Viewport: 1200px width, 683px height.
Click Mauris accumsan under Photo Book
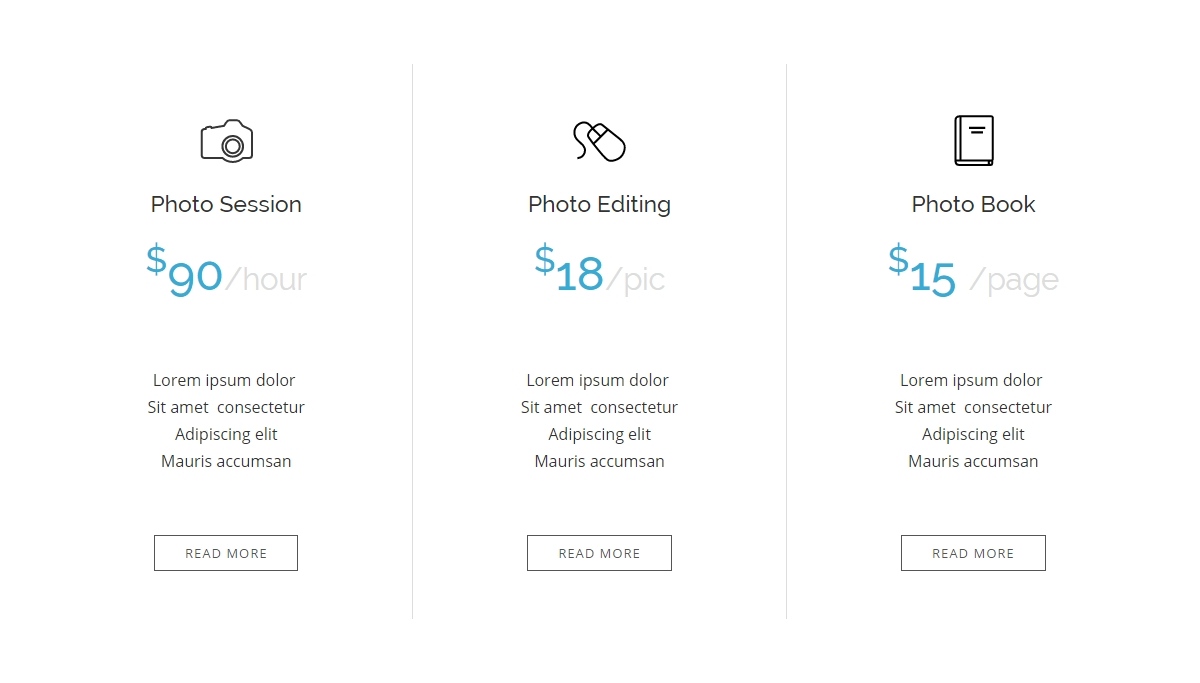point(973,461)
